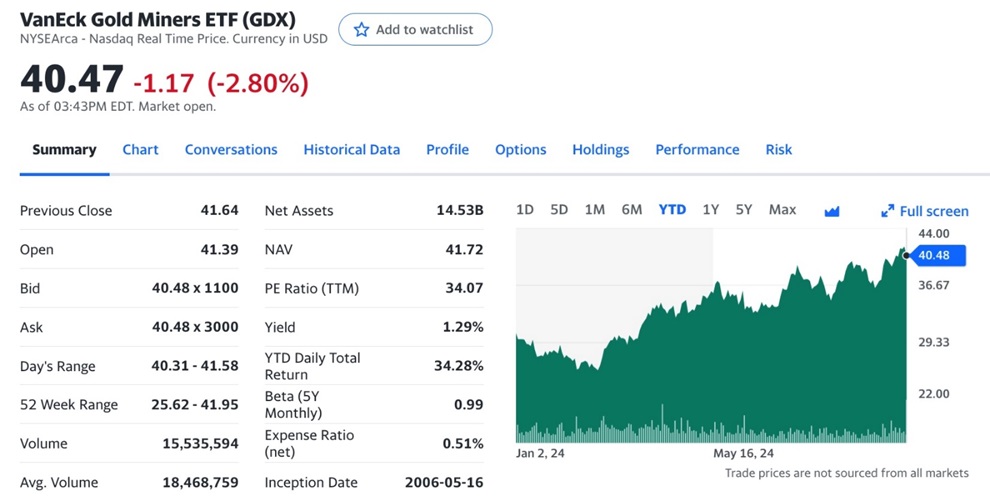Show the 1Y chart range
990x501 pixels.
[x=710, y=210]
